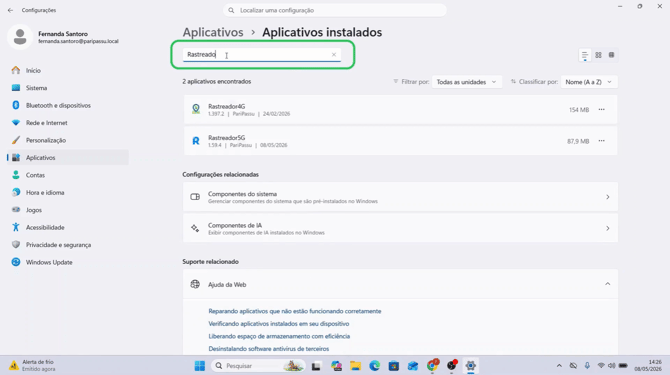
Task: Open Contas settings
Action: (x=68, y=175)
